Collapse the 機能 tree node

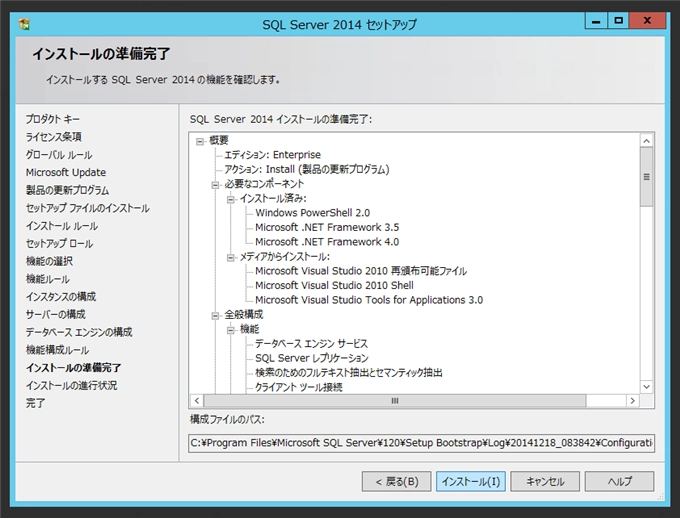tap(231, 331)
